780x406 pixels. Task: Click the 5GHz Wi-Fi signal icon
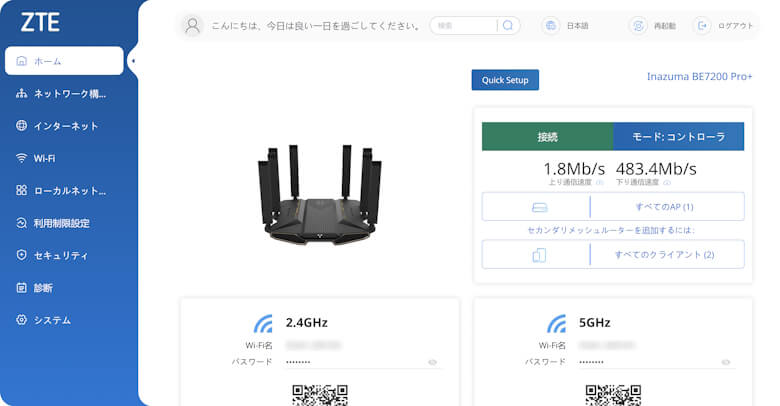coord(556,323)
